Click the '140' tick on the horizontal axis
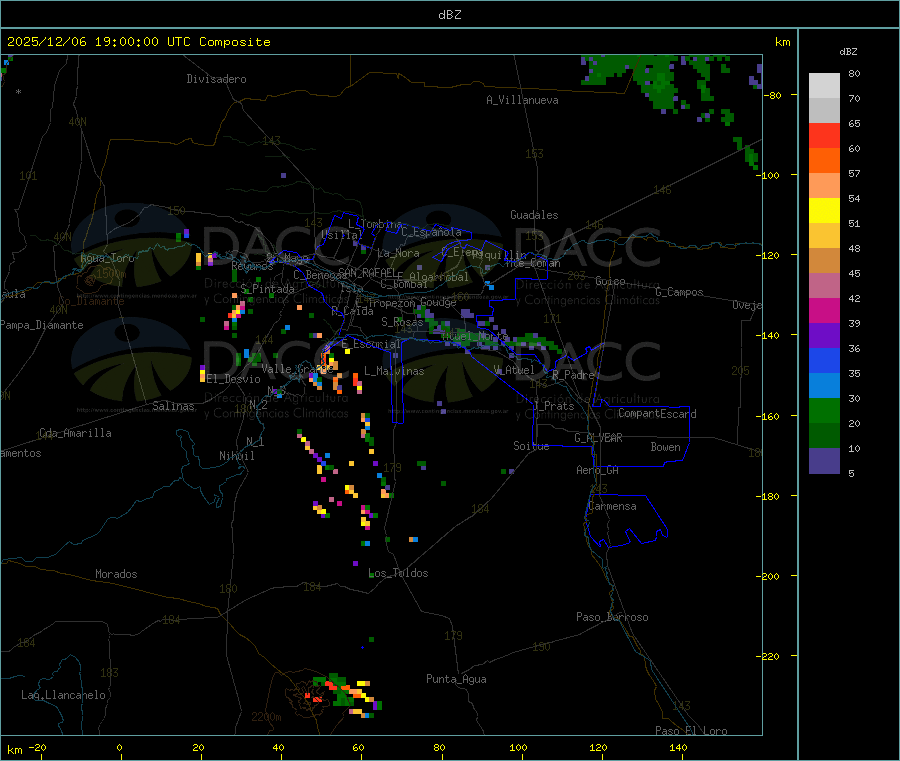Image resolution: width=900 pixels, height=761 pixels. 678,747
